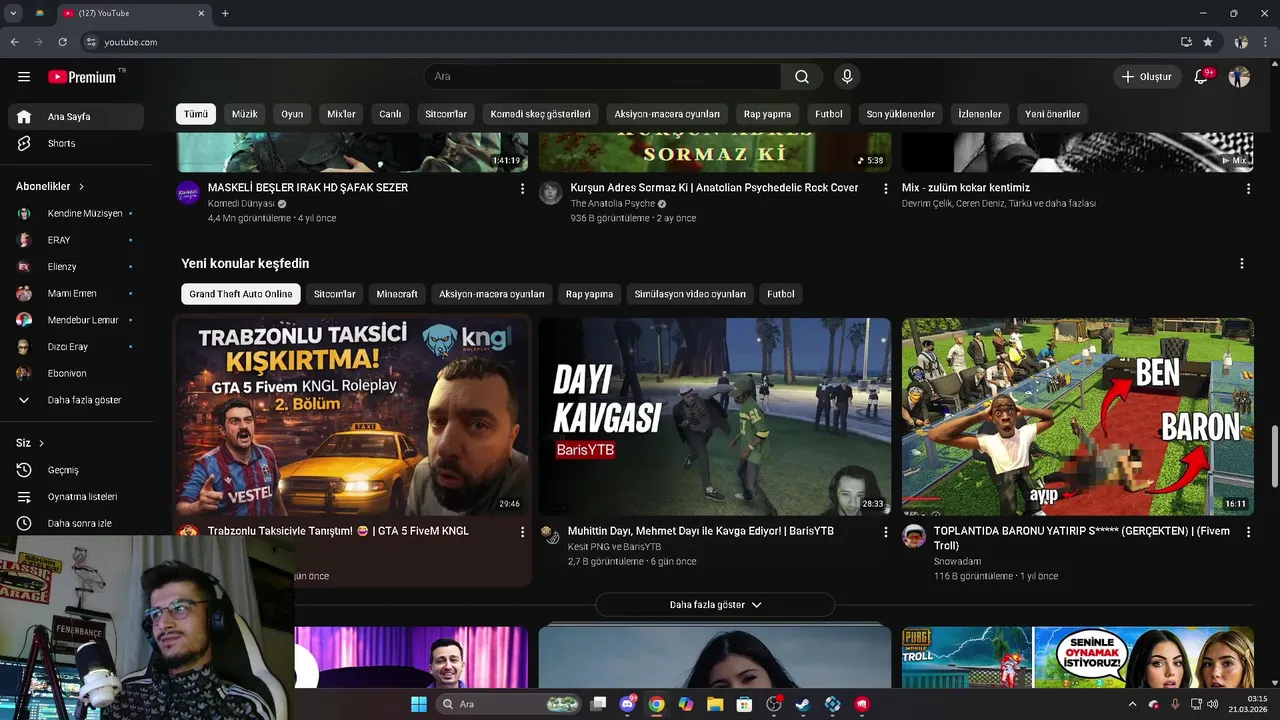The image size is (1280, 720).
Task: Open Daha sonra izle list
Action: coord(76,523)
